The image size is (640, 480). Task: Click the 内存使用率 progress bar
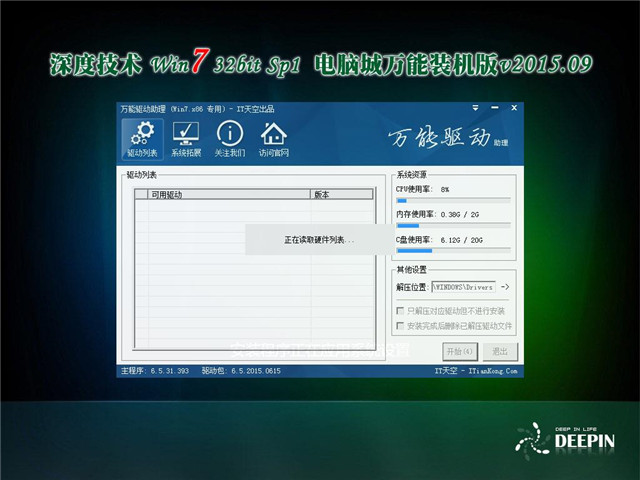tap(453, 226)
